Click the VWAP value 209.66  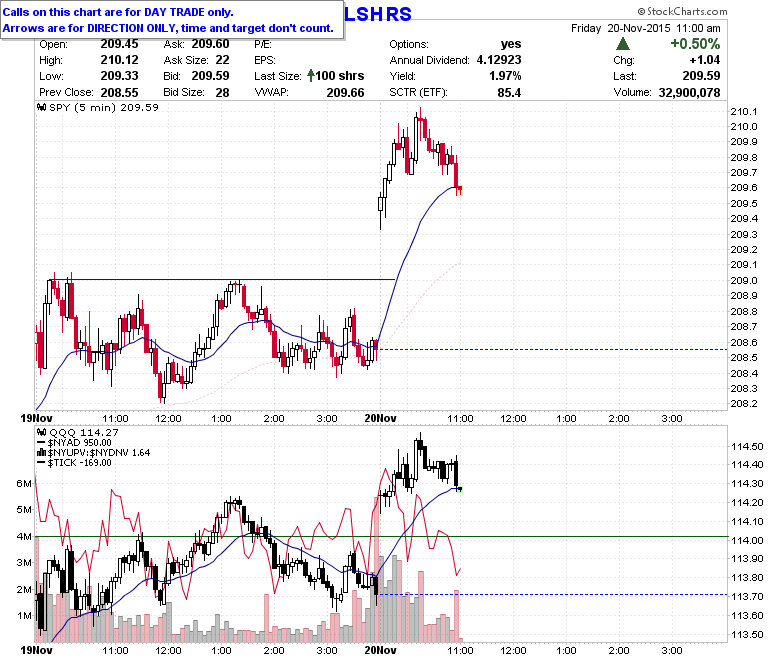[x=345, y=93]
